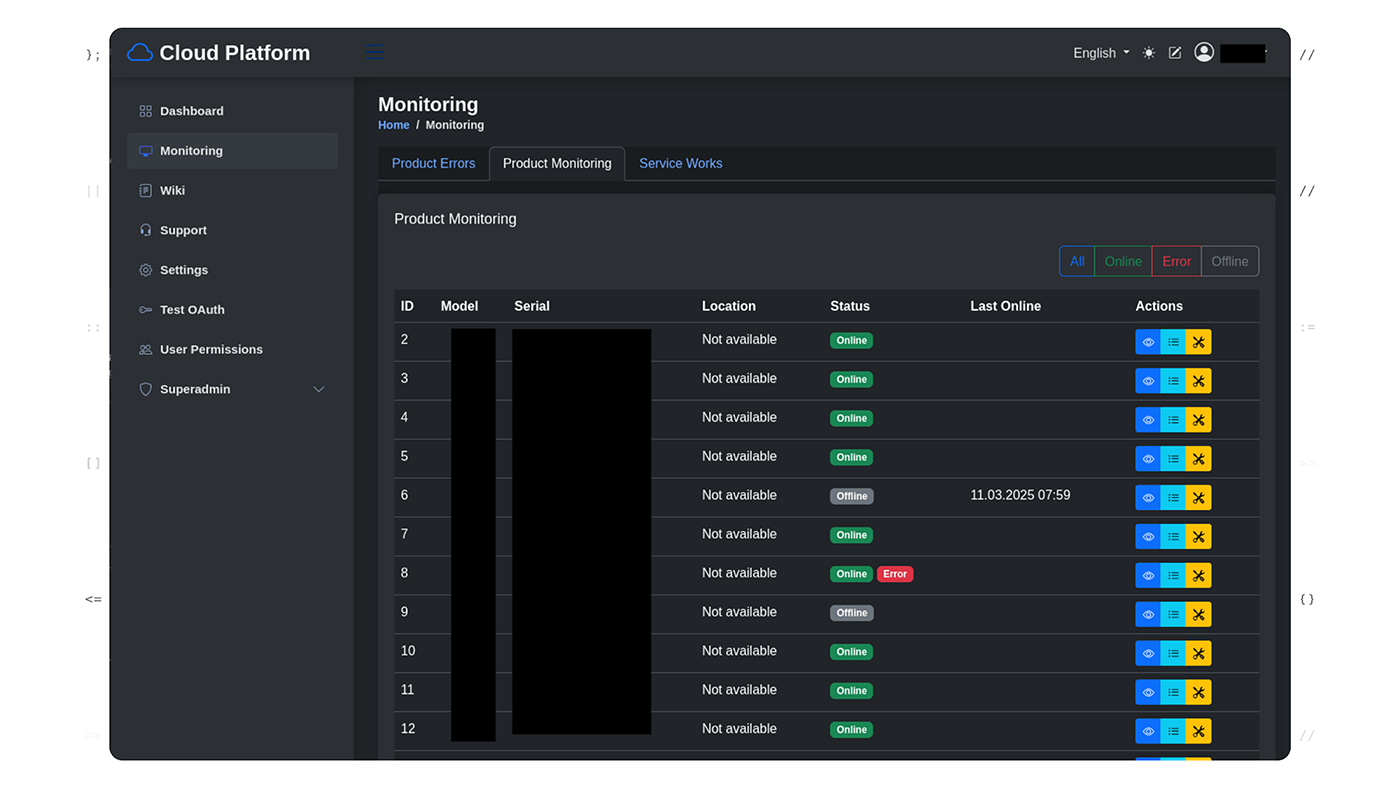
Task: Select Monitoring in the sidebar
Action: [232, 151]
